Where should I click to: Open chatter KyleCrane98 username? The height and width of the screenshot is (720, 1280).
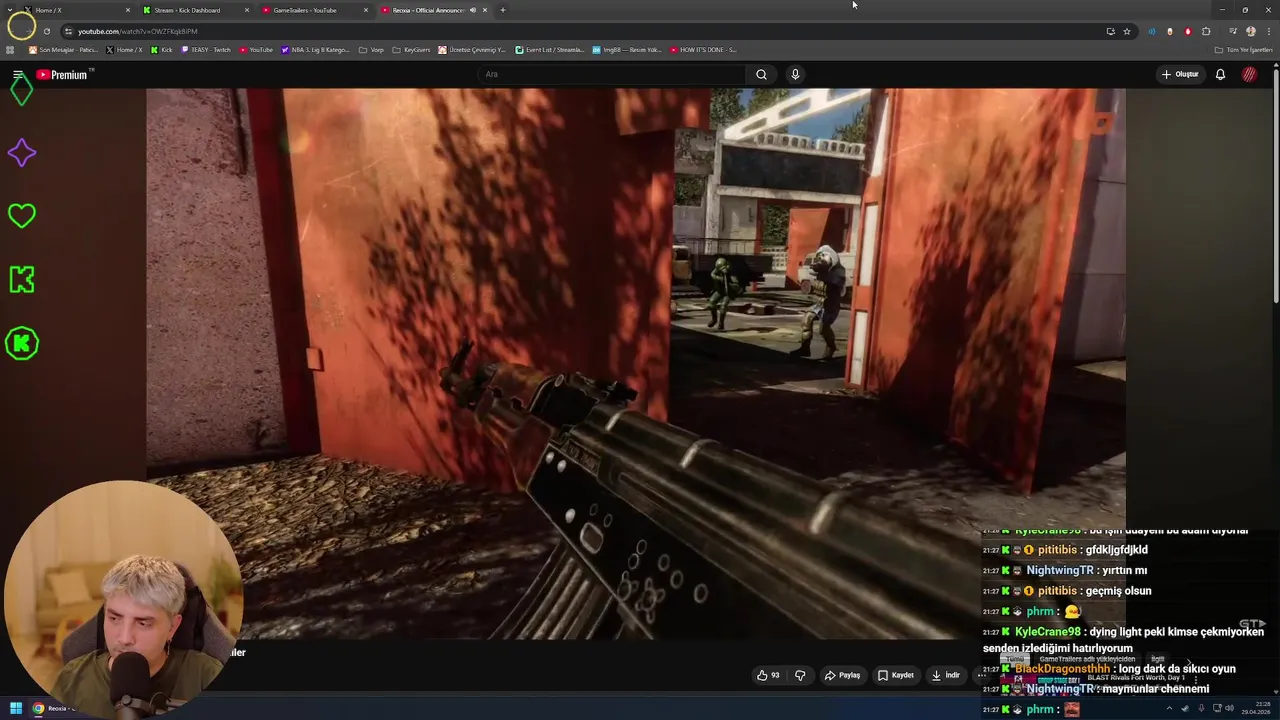1047,632
